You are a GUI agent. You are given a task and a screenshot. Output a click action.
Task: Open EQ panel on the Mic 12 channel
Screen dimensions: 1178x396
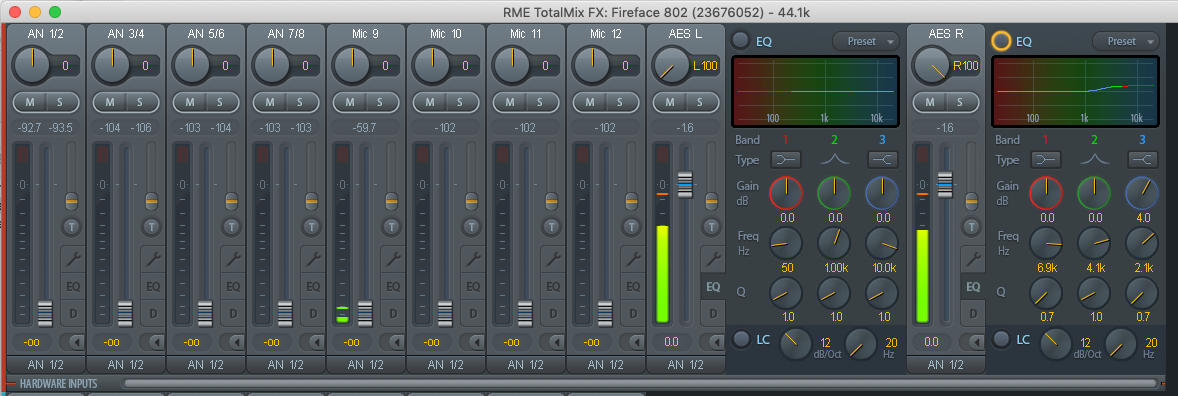[633, 286]
